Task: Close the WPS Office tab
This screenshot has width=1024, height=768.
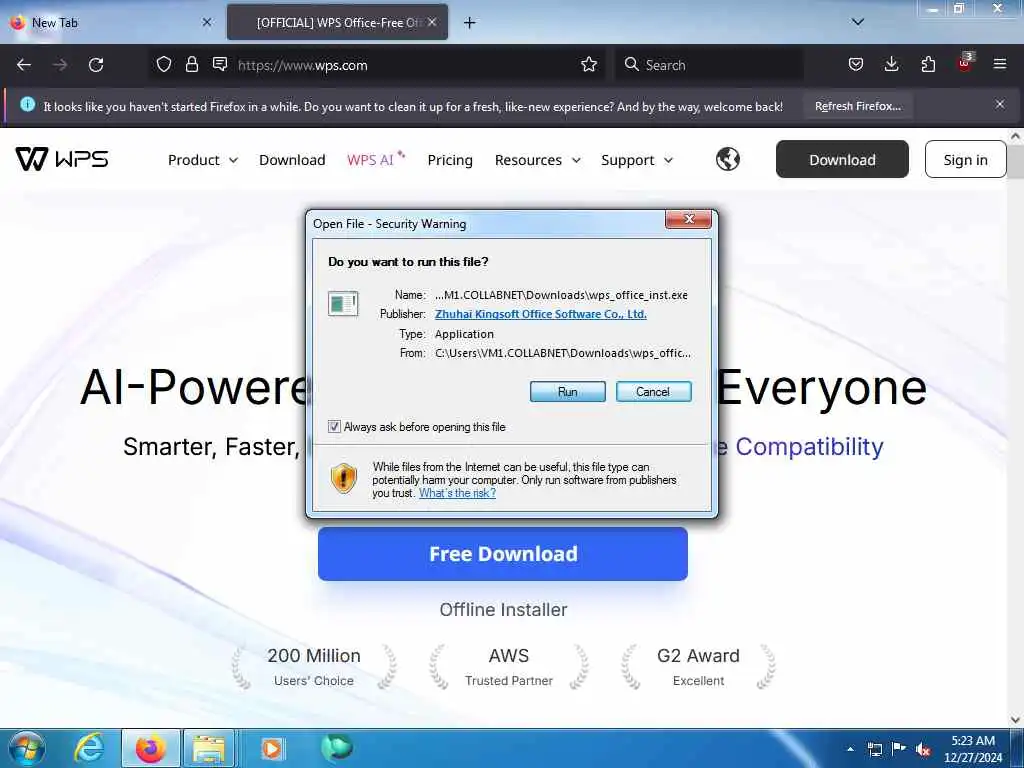Action: pos(432,22)
